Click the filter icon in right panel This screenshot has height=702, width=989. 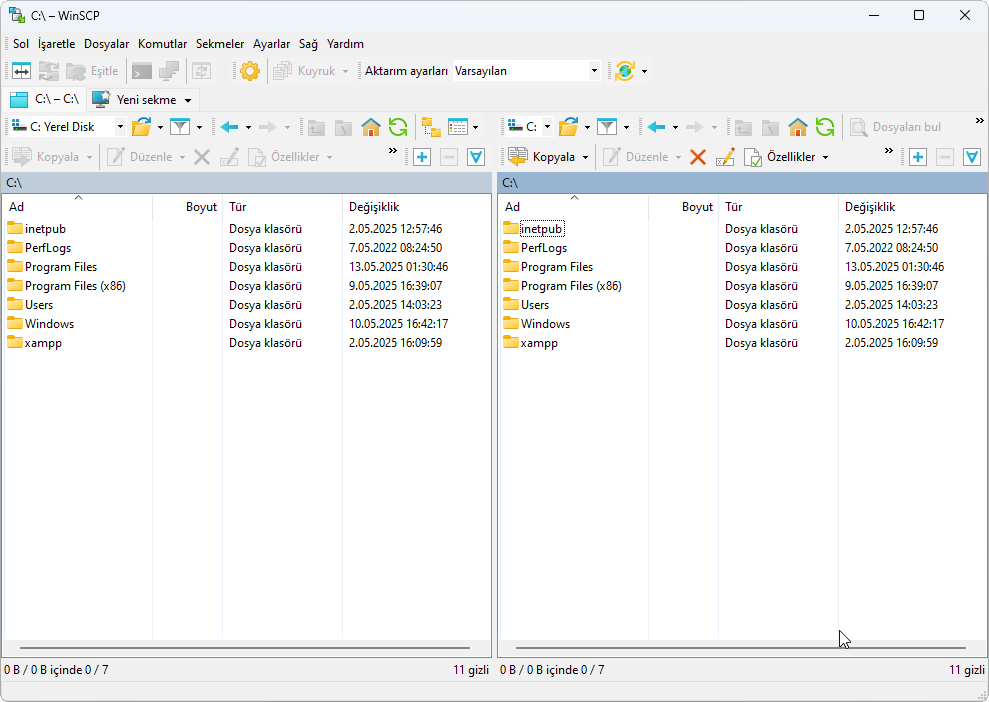[607, 127]
